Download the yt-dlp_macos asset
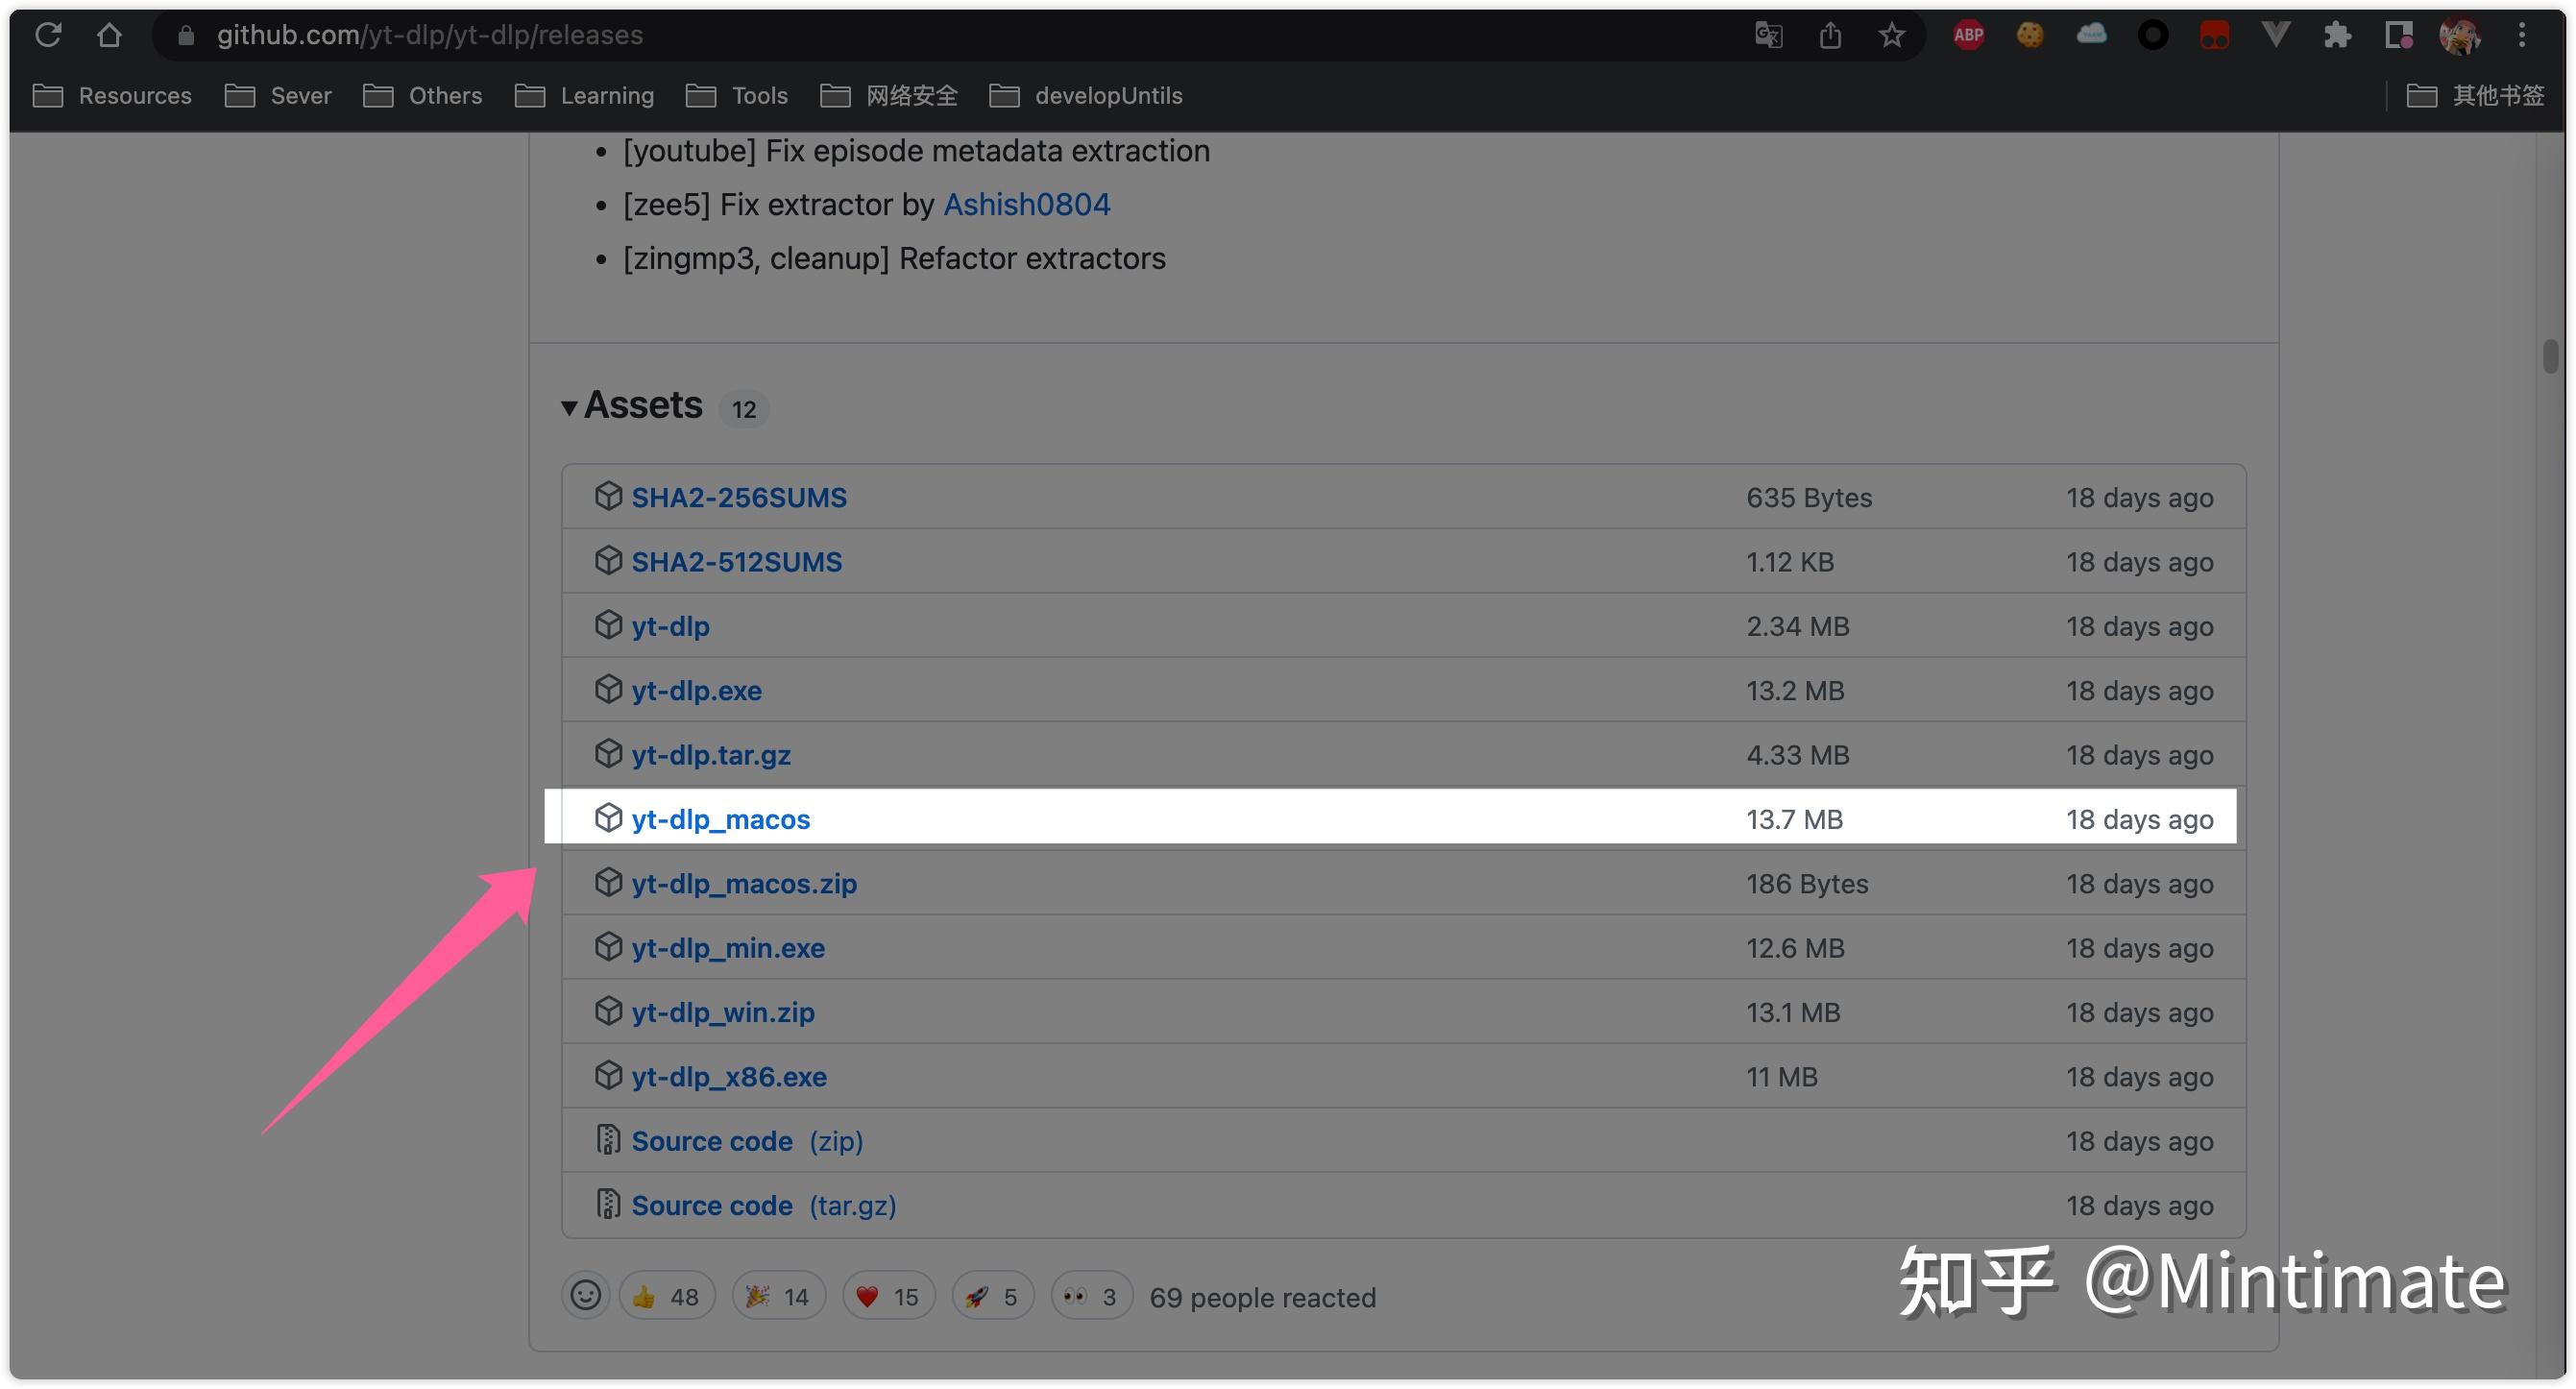 (x=721, y=819)
